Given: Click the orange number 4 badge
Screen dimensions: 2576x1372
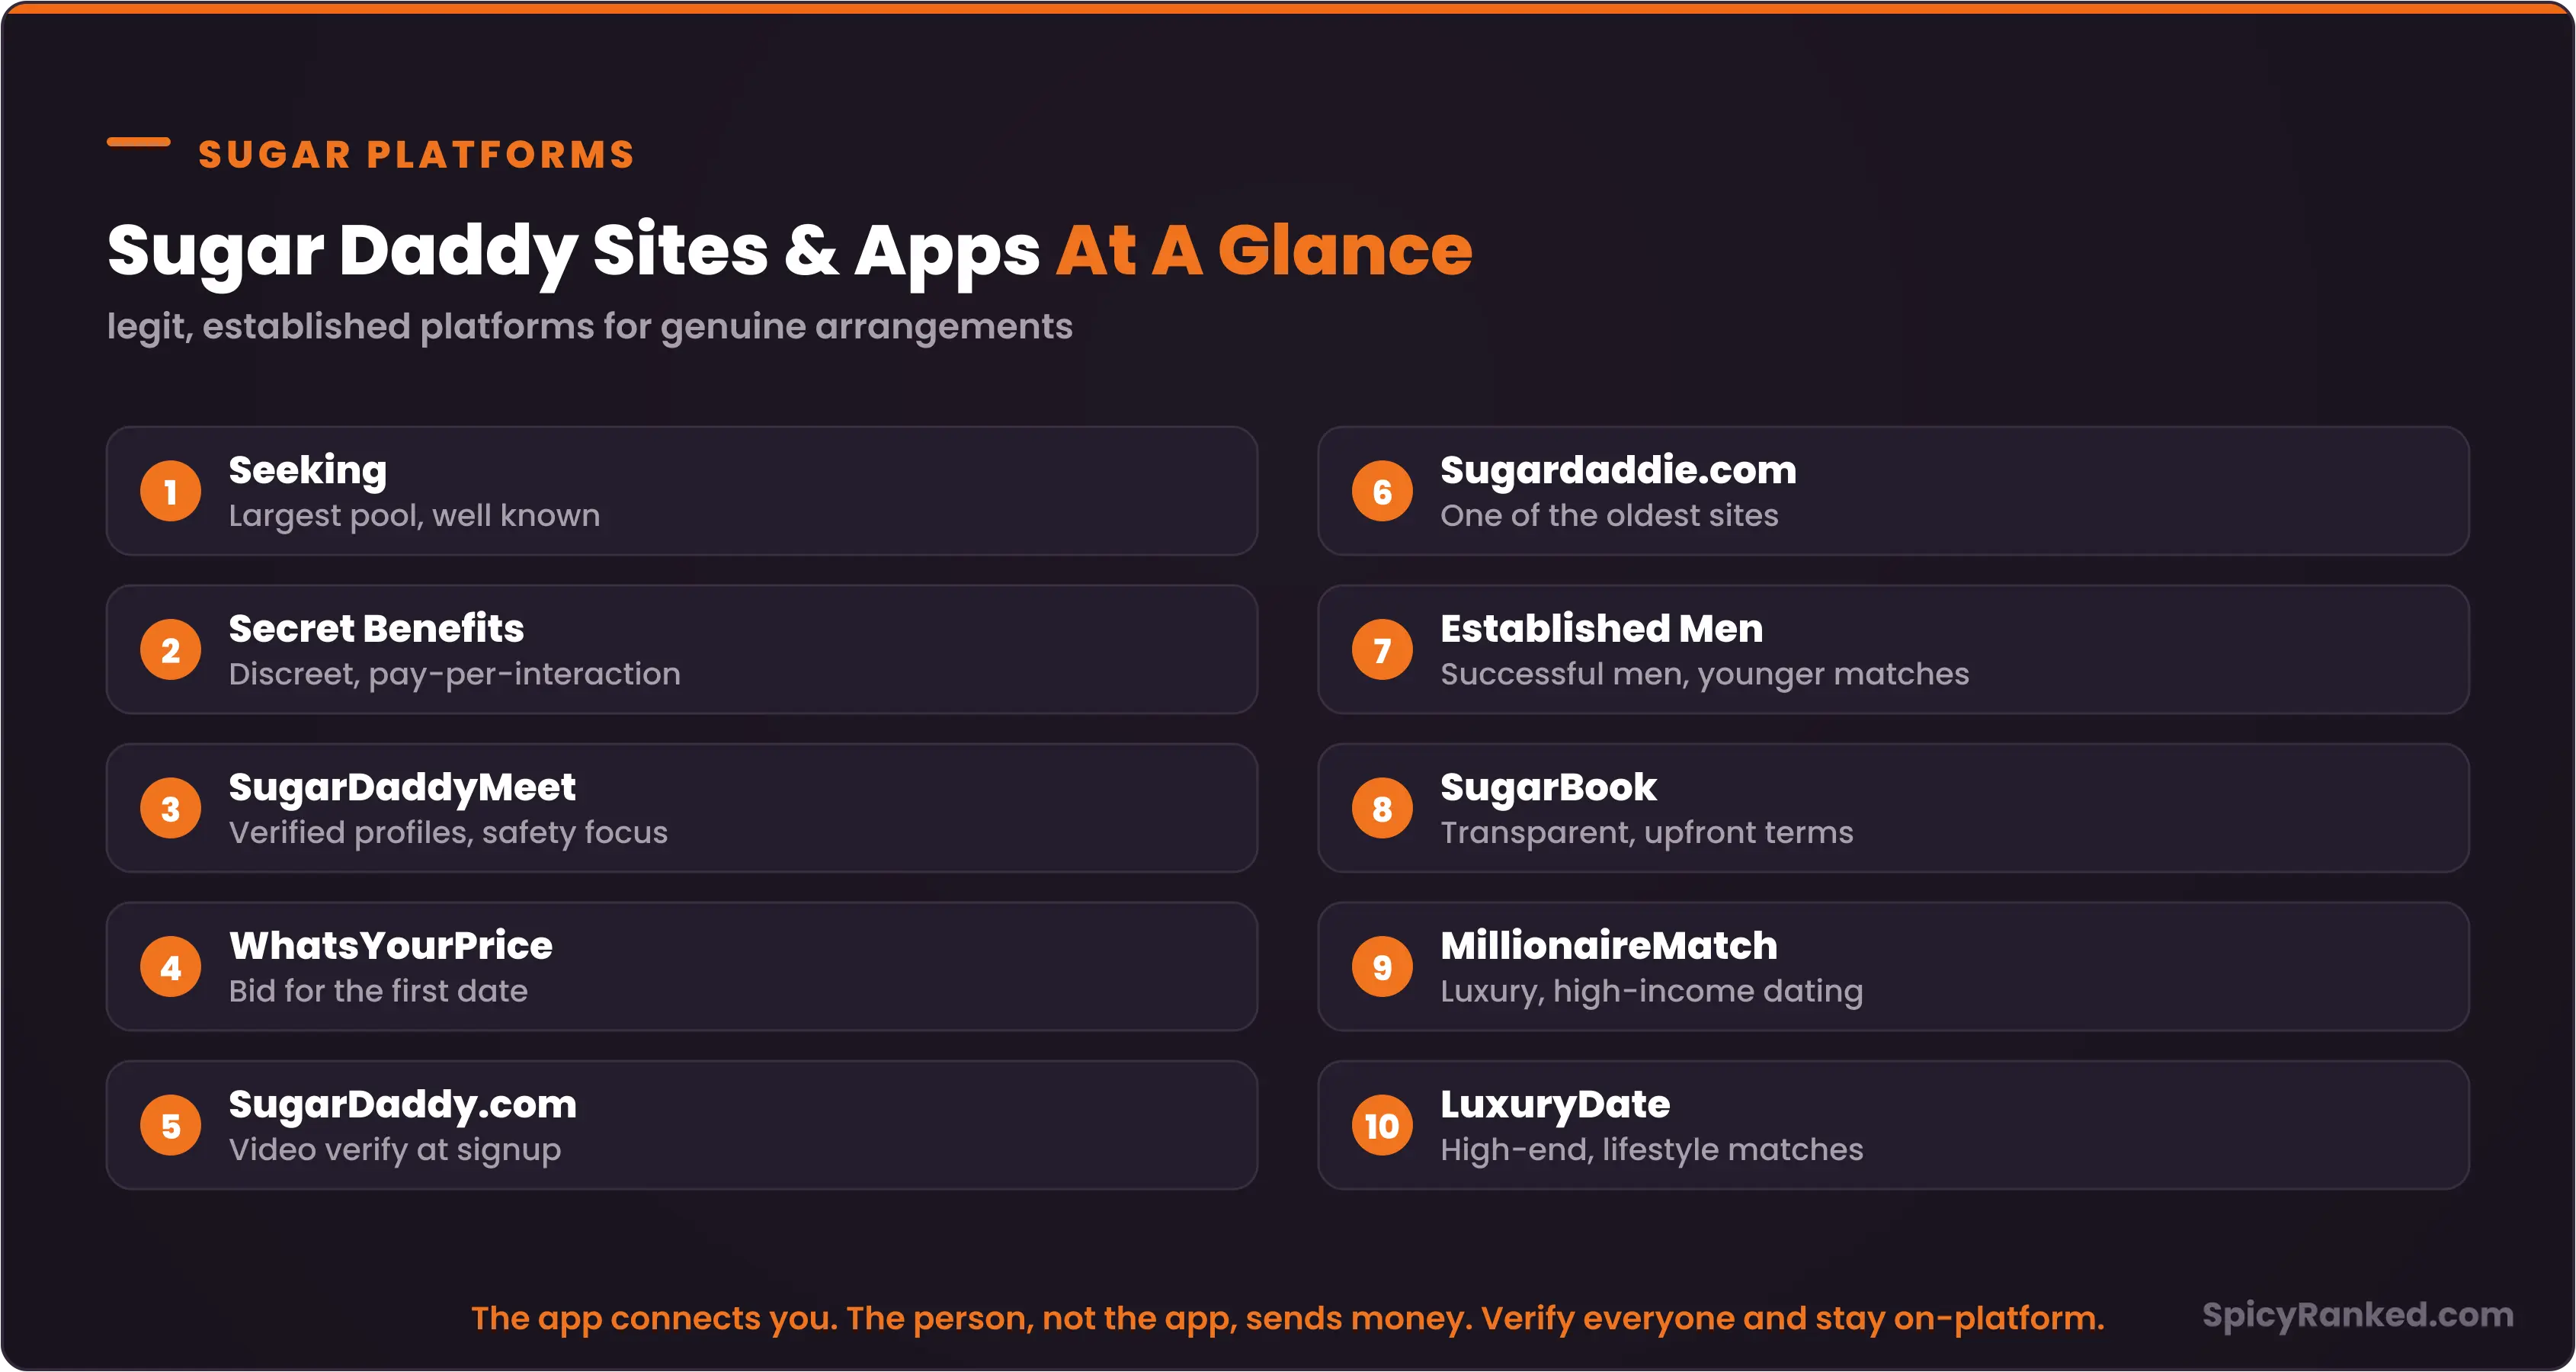Looking at the screenshot, I should point(171,967).
